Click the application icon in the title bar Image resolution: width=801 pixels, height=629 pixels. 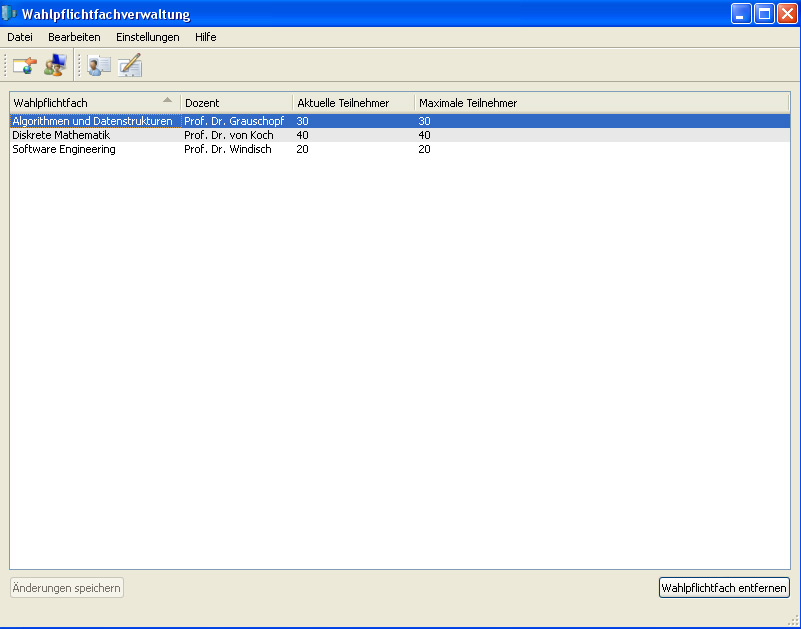(11, 14)
